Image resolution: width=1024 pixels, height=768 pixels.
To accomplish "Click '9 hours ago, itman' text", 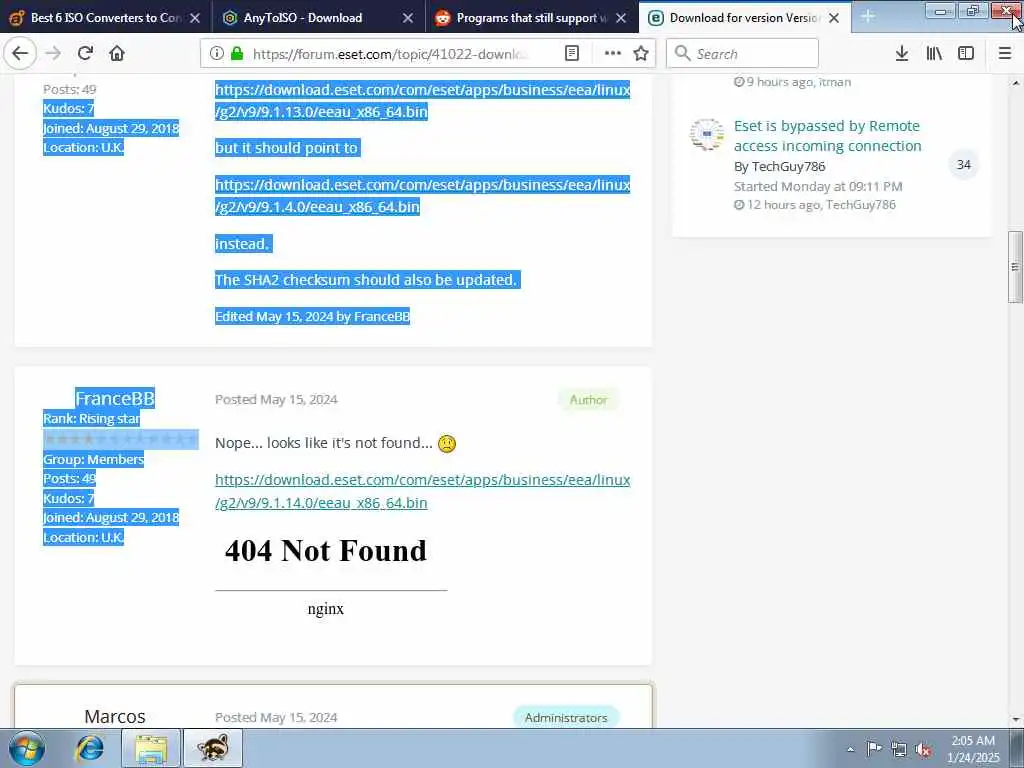I will [x=792, y=82].
